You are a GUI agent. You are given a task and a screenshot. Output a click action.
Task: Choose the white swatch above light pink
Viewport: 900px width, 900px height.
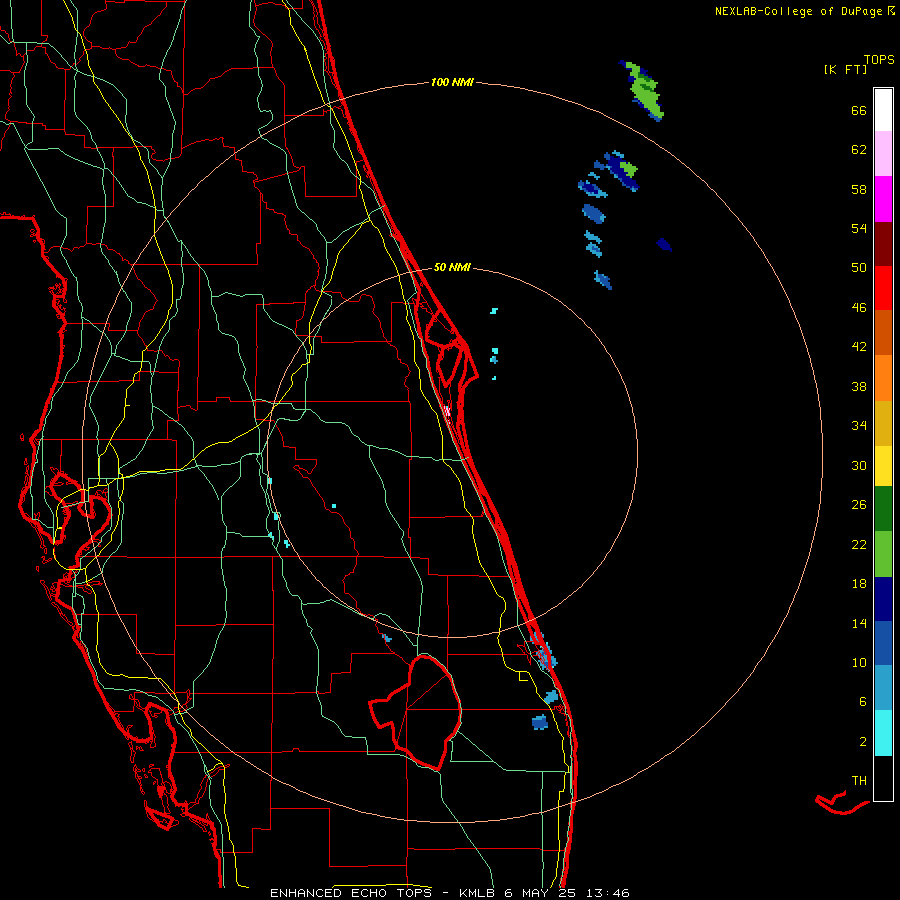pyautogui.click(x=883, y=110)
